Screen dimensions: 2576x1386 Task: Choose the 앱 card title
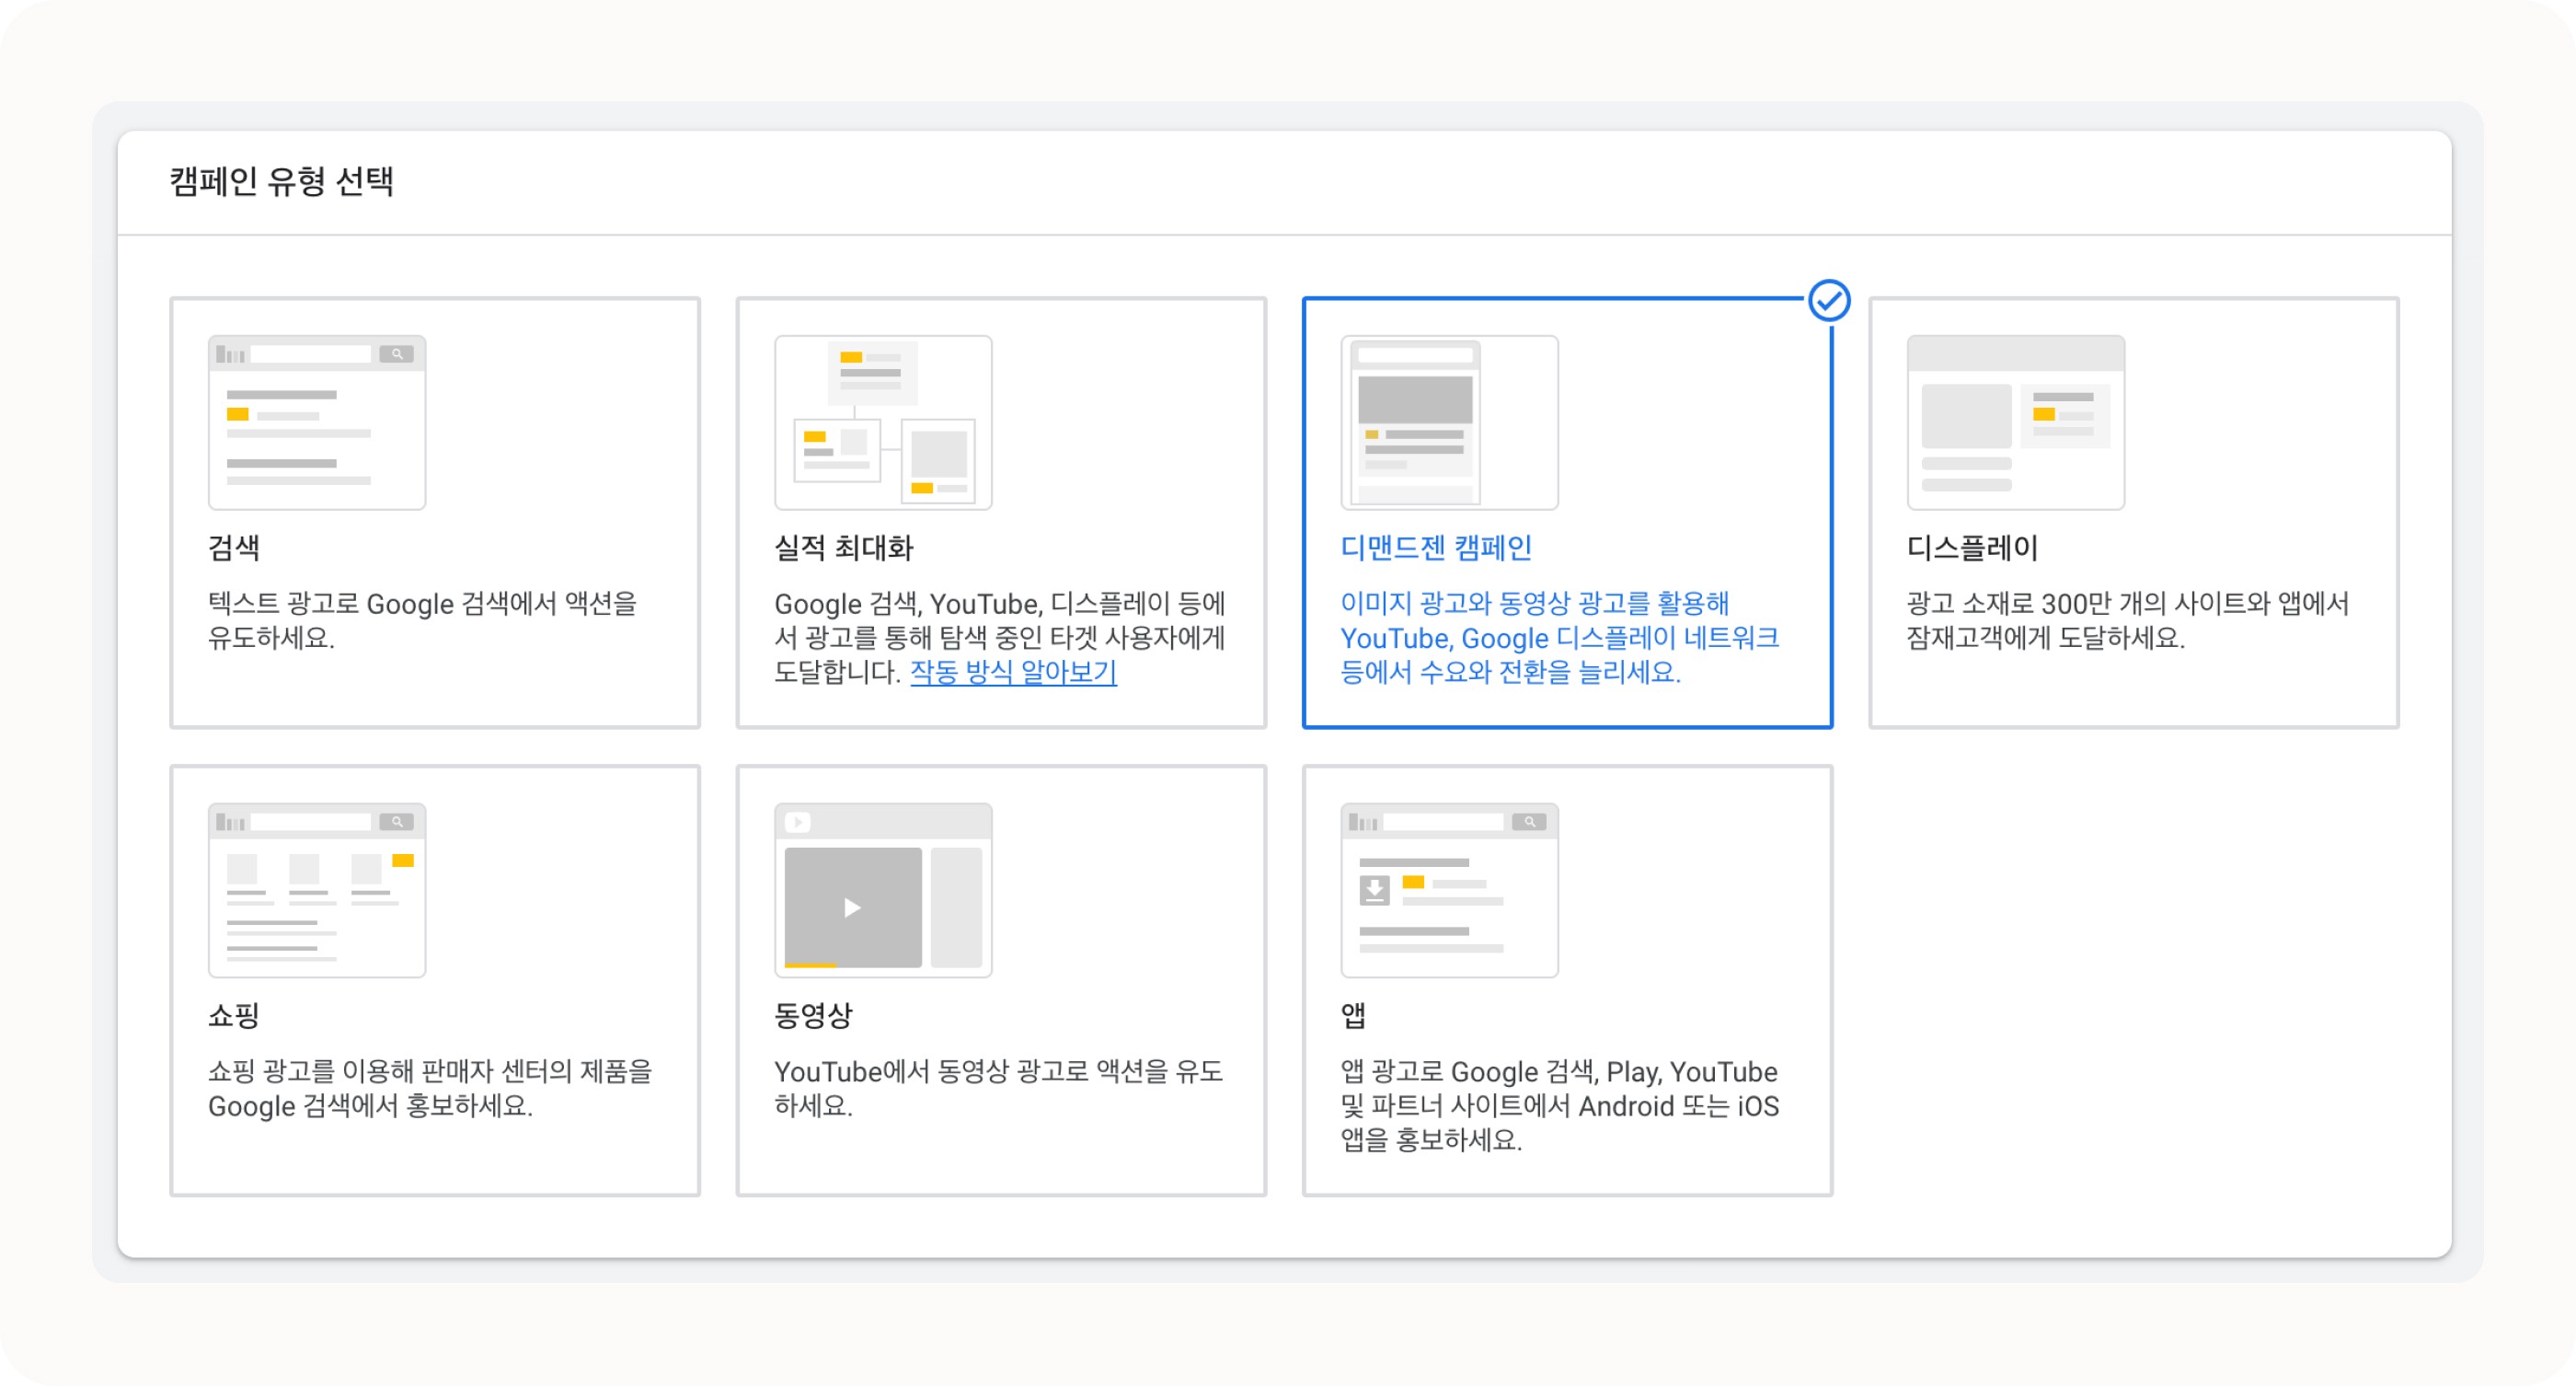(x=1353, y=1015)
